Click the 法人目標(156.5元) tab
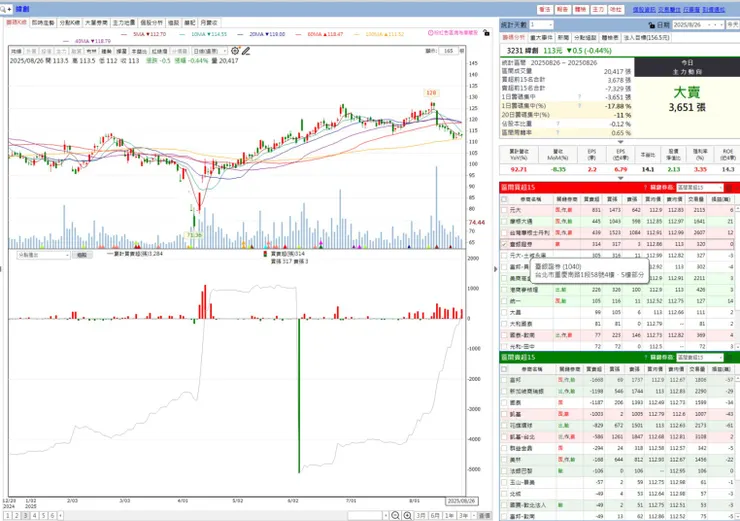This screenshot has width=740, height=521. point(647,37)
